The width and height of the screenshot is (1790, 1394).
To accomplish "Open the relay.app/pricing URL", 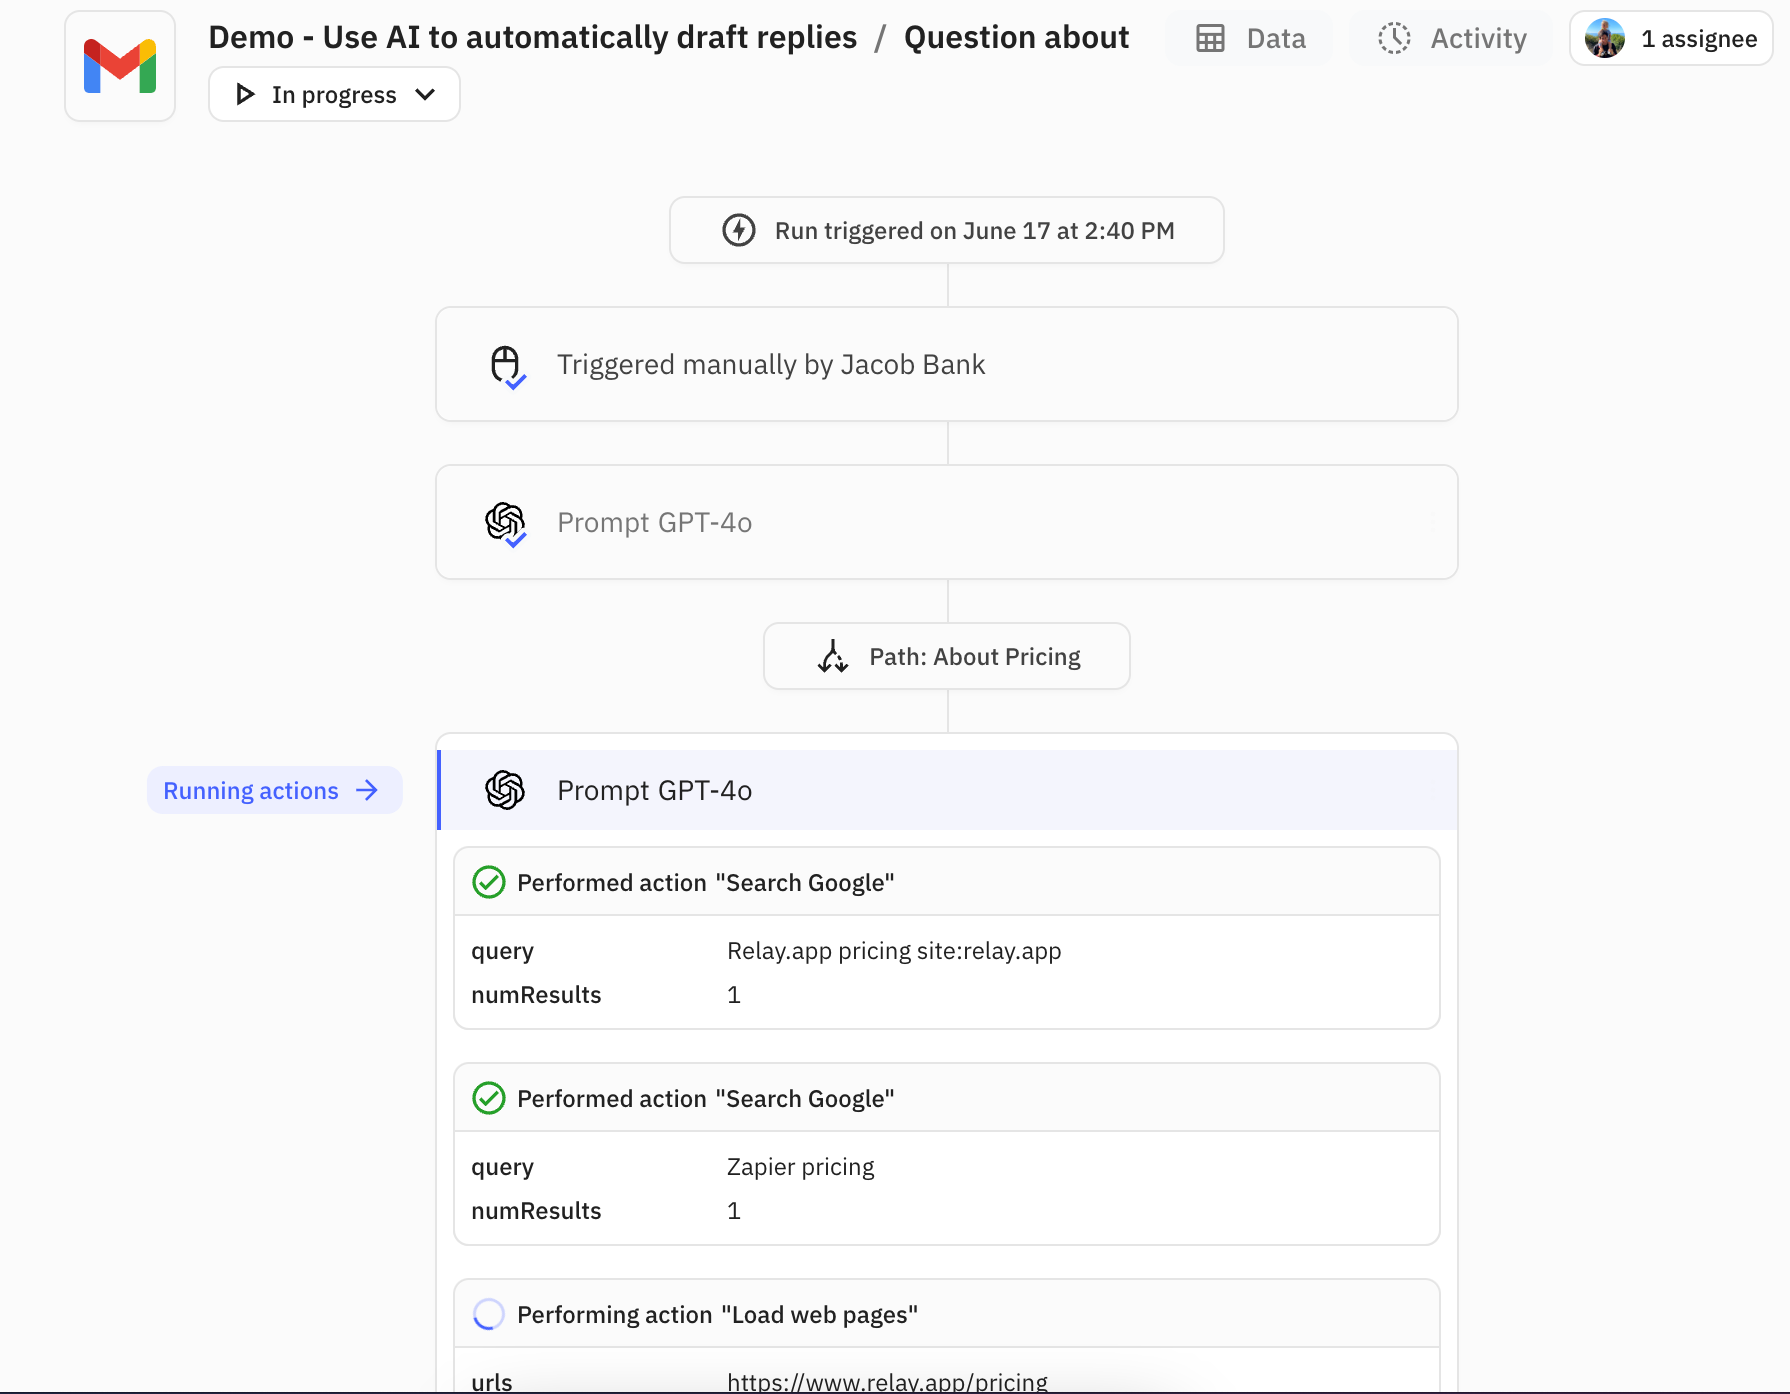I will (887, 1382).
